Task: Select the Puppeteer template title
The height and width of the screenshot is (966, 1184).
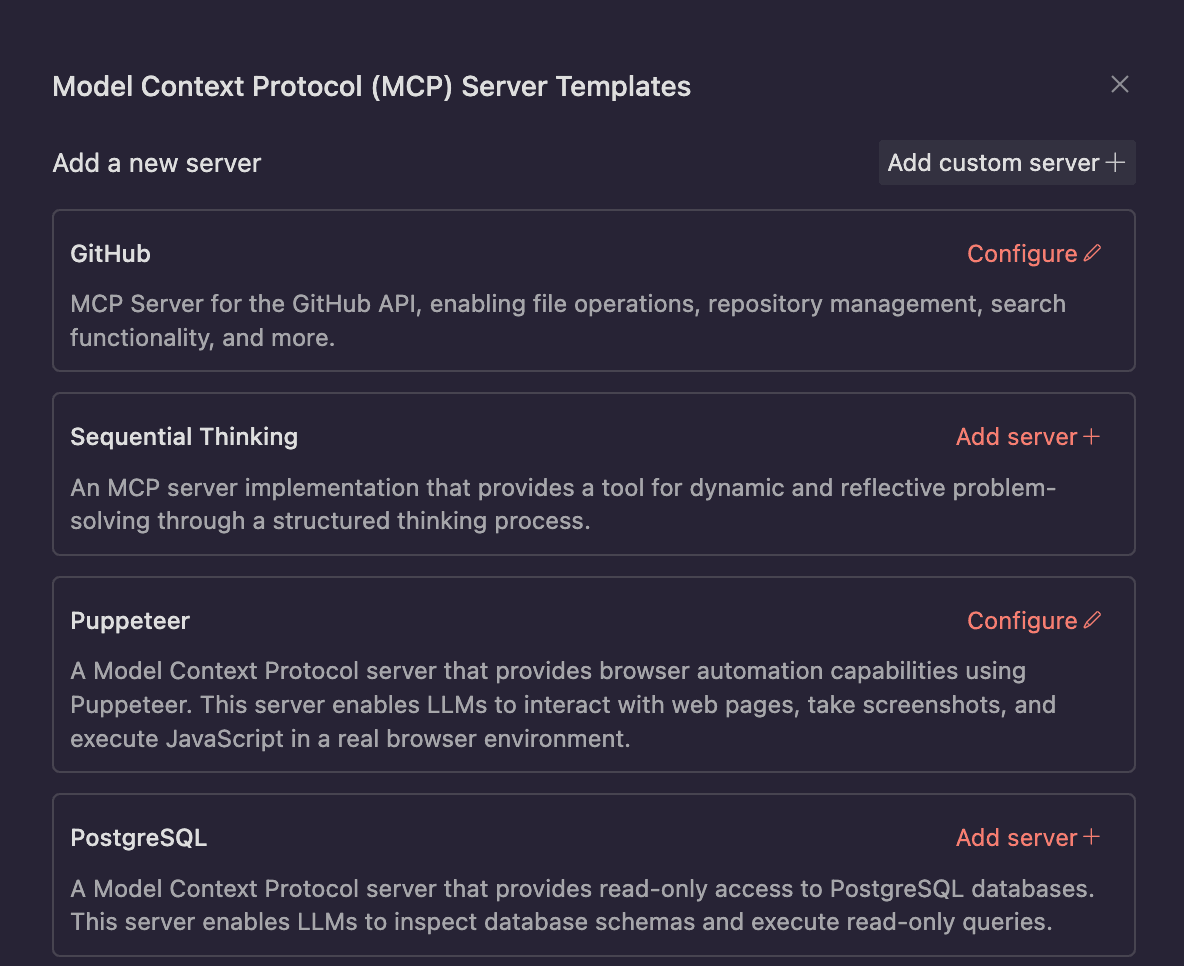Action: pyautogui.click(x=130, y=621)
